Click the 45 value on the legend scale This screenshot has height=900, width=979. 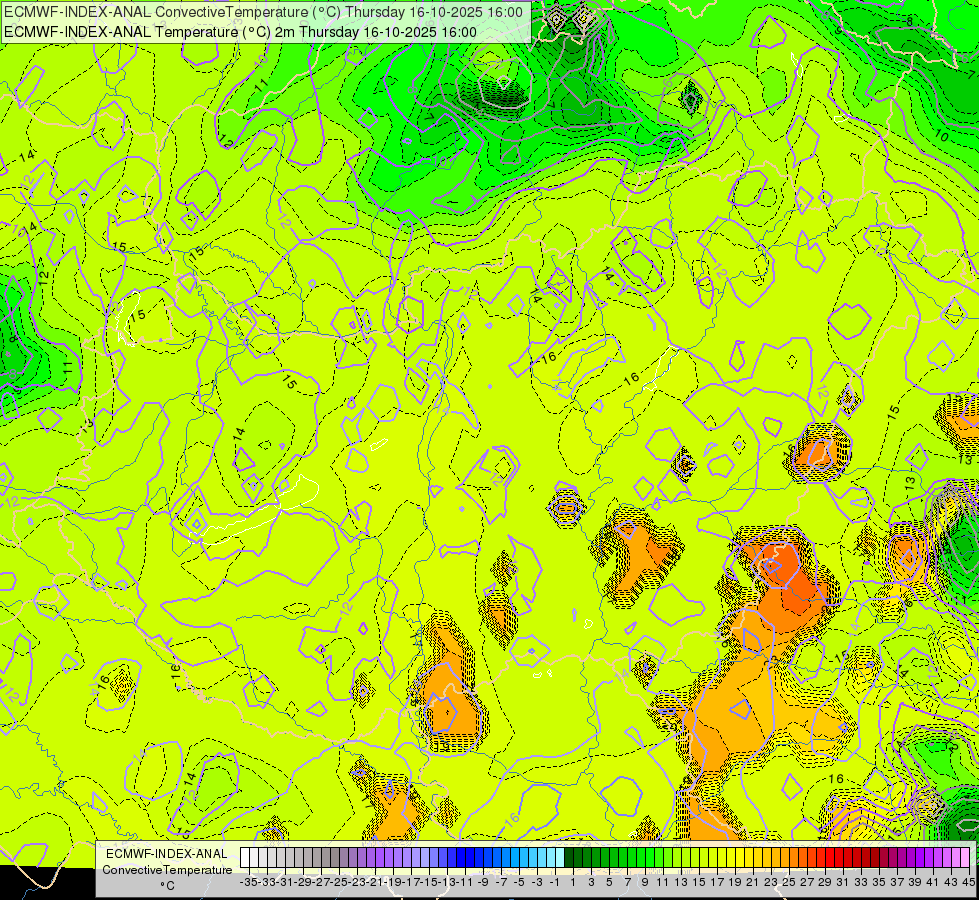[969, 882]
